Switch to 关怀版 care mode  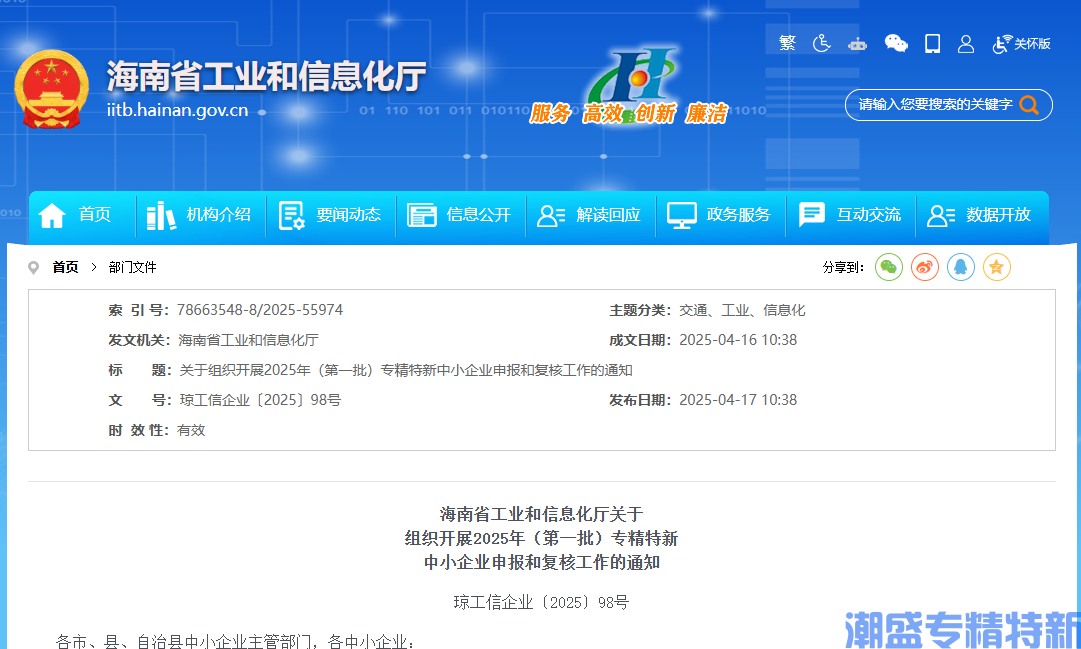(1021, 43)
